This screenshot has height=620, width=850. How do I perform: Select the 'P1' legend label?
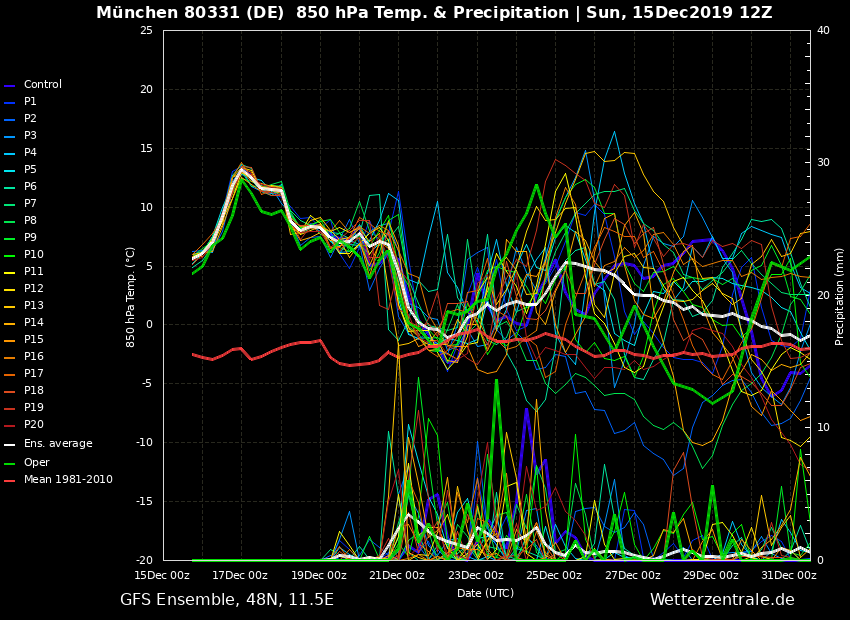(30, 101)
